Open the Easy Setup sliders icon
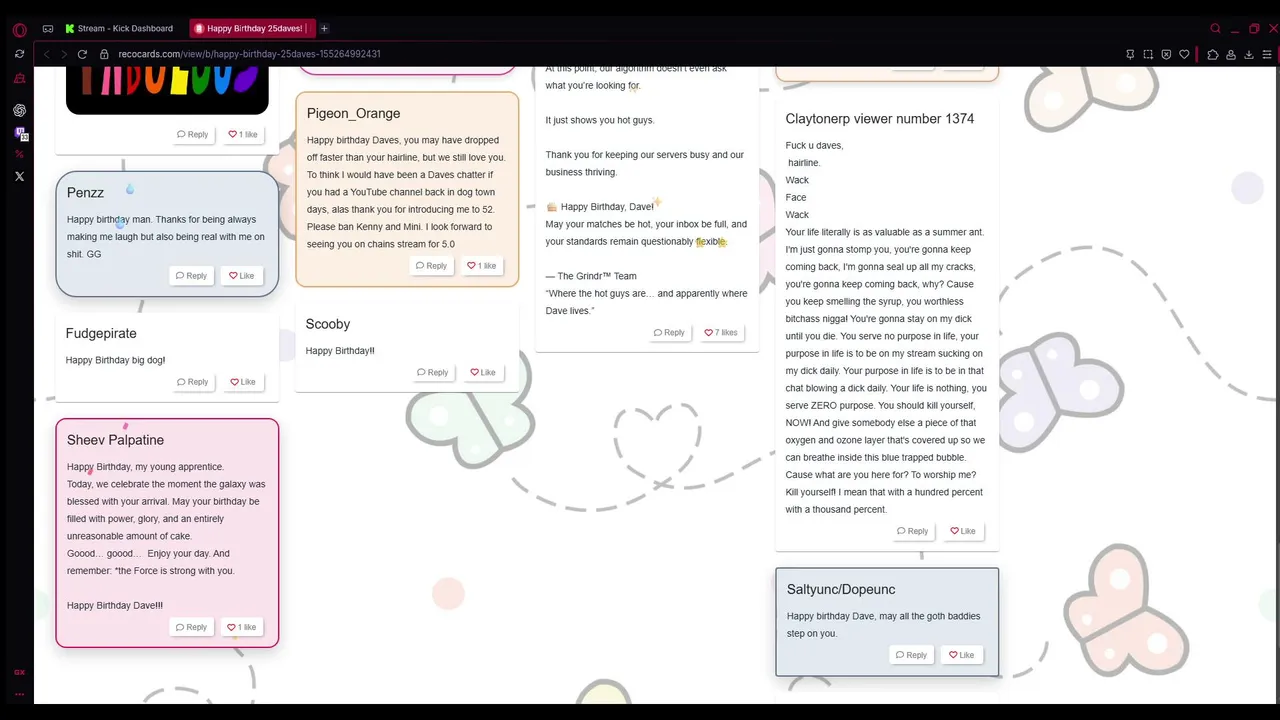The width and height of the screenshot is (1280, 720). 1267,54
